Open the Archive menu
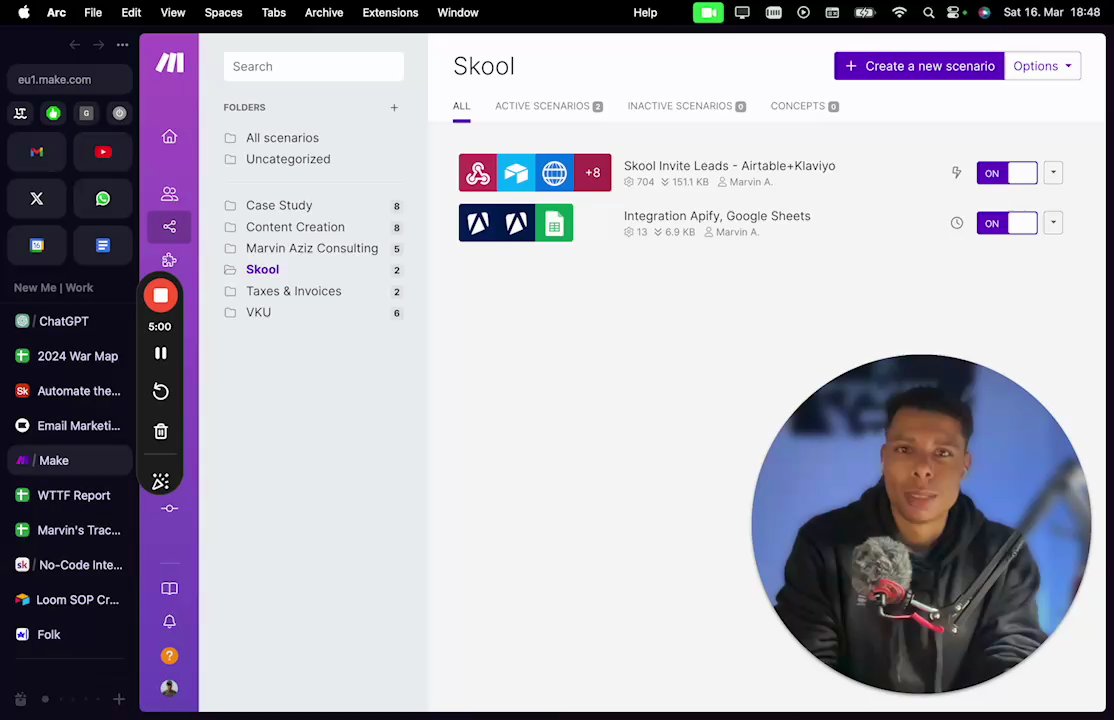 (324, 13)
